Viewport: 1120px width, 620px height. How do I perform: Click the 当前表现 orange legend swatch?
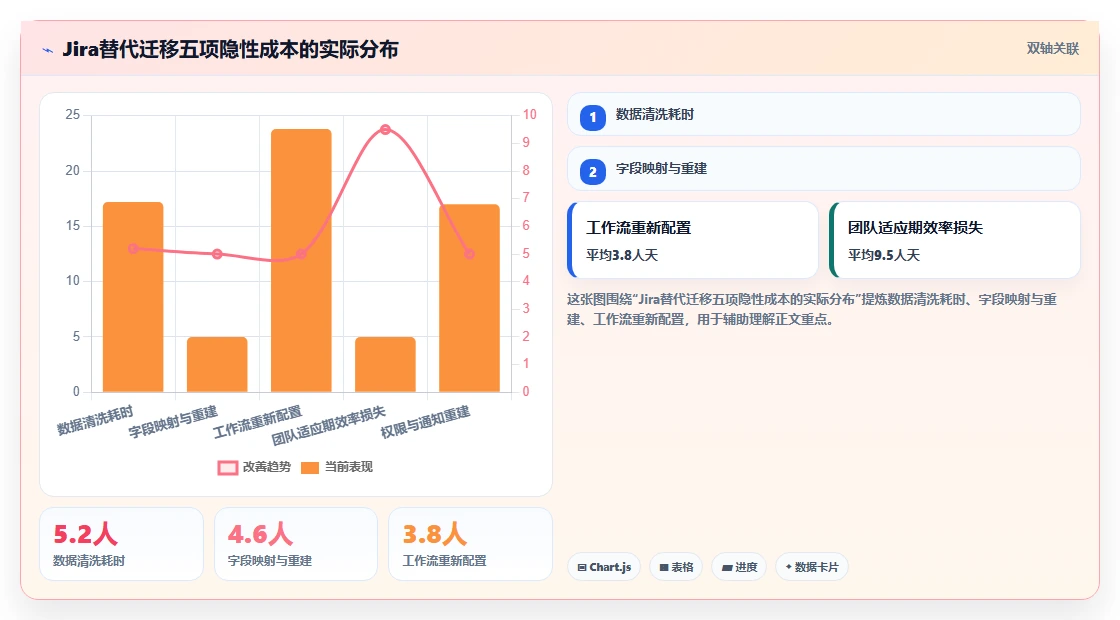[x=310, y=468]
